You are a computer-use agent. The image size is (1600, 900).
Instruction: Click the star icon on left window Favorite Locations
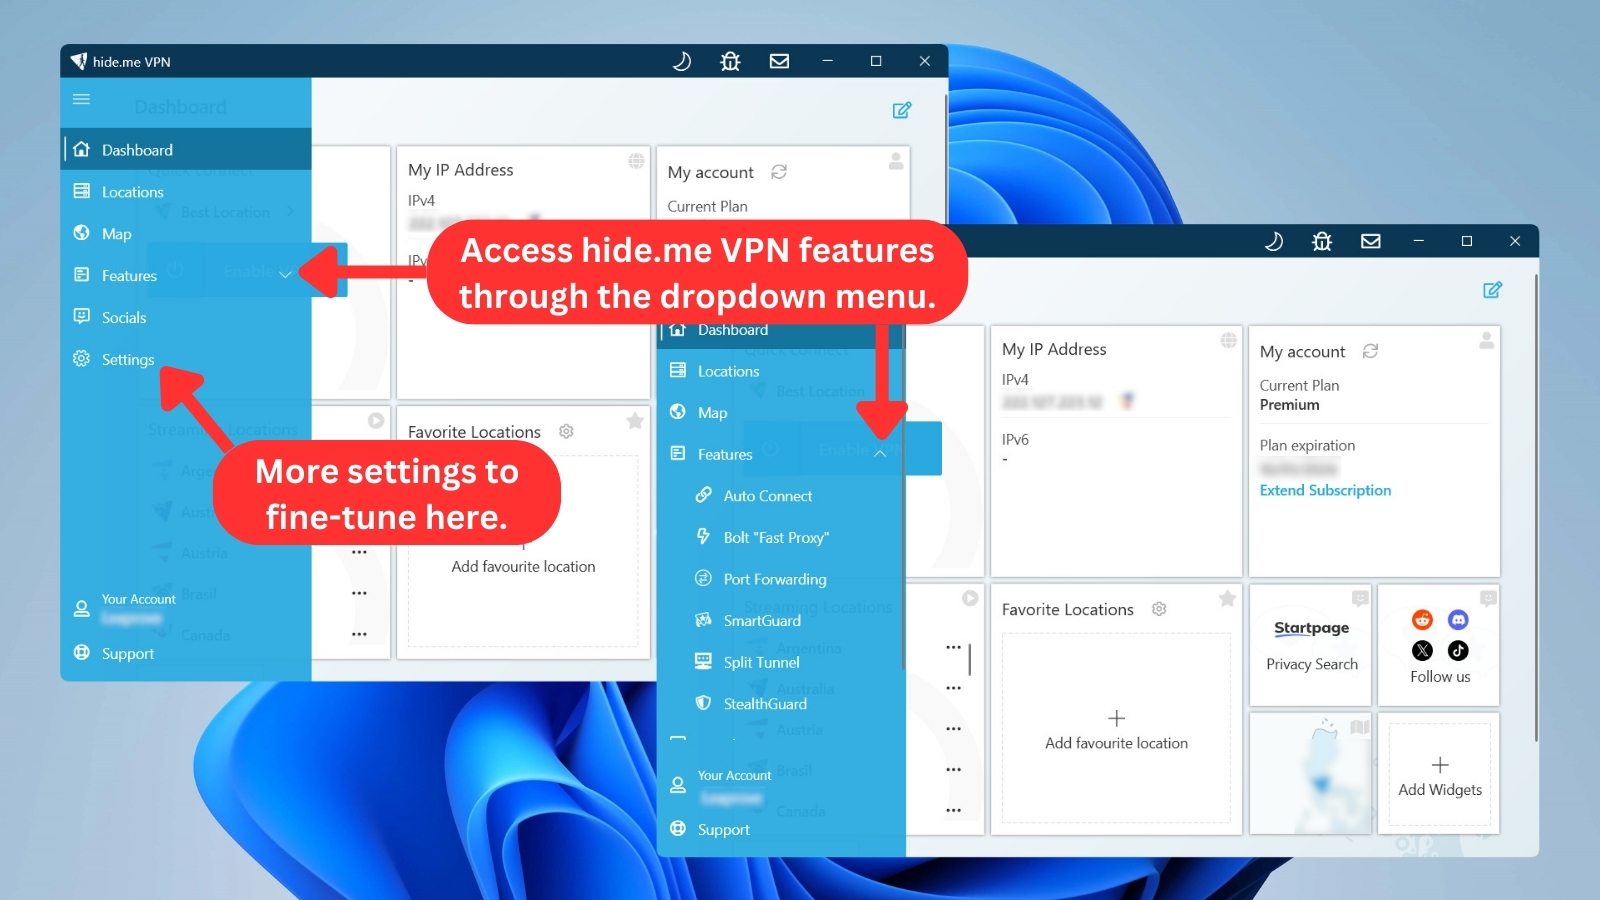tap(635, 421)
